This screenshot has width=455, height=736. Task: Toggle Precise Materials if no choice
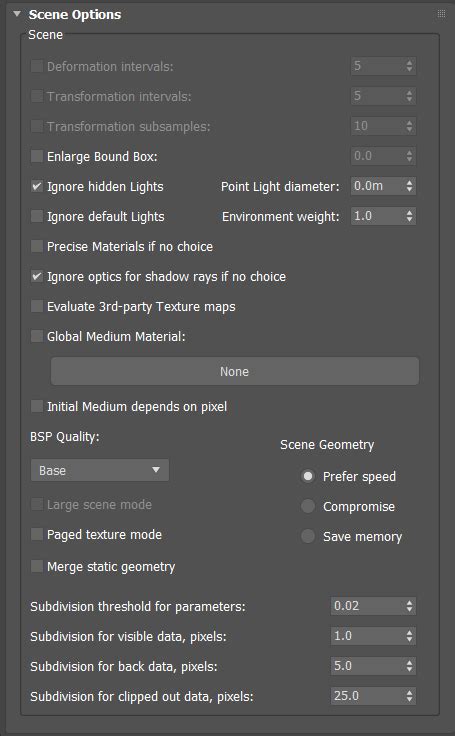(x=37, y=246)
